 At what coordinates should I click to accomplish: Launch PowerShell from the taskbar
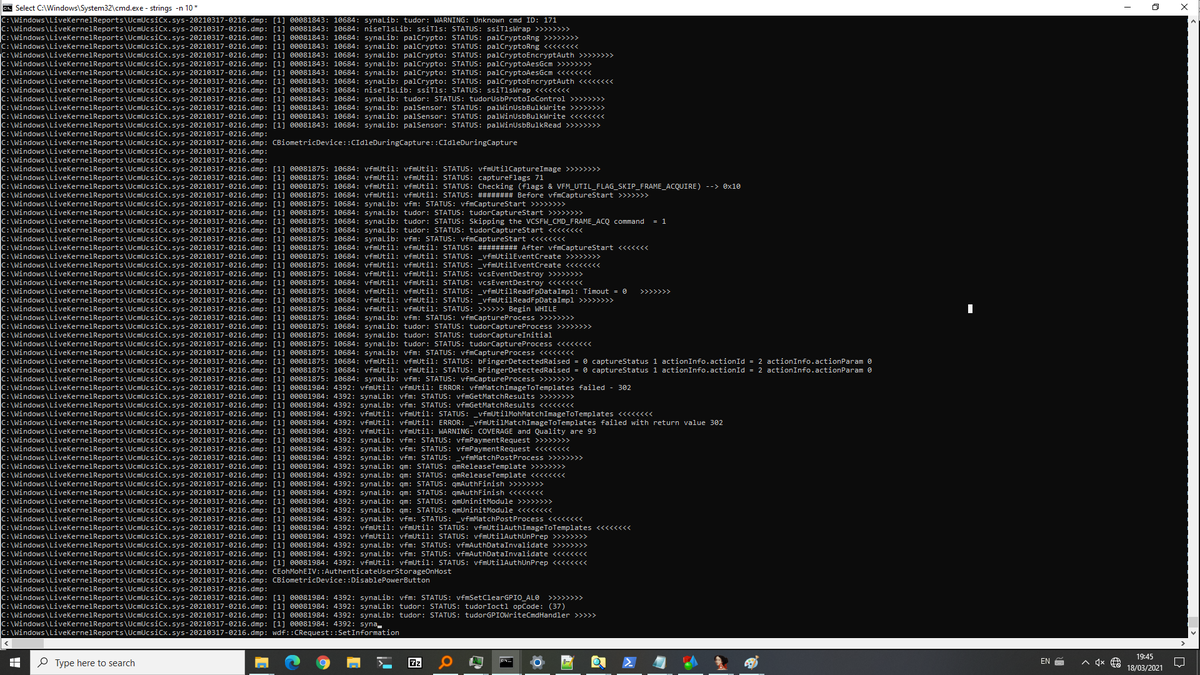(x=628, y=663)
